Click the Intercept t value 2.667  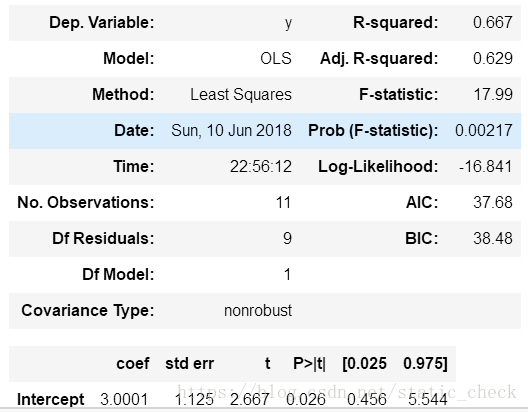point(250,400)
